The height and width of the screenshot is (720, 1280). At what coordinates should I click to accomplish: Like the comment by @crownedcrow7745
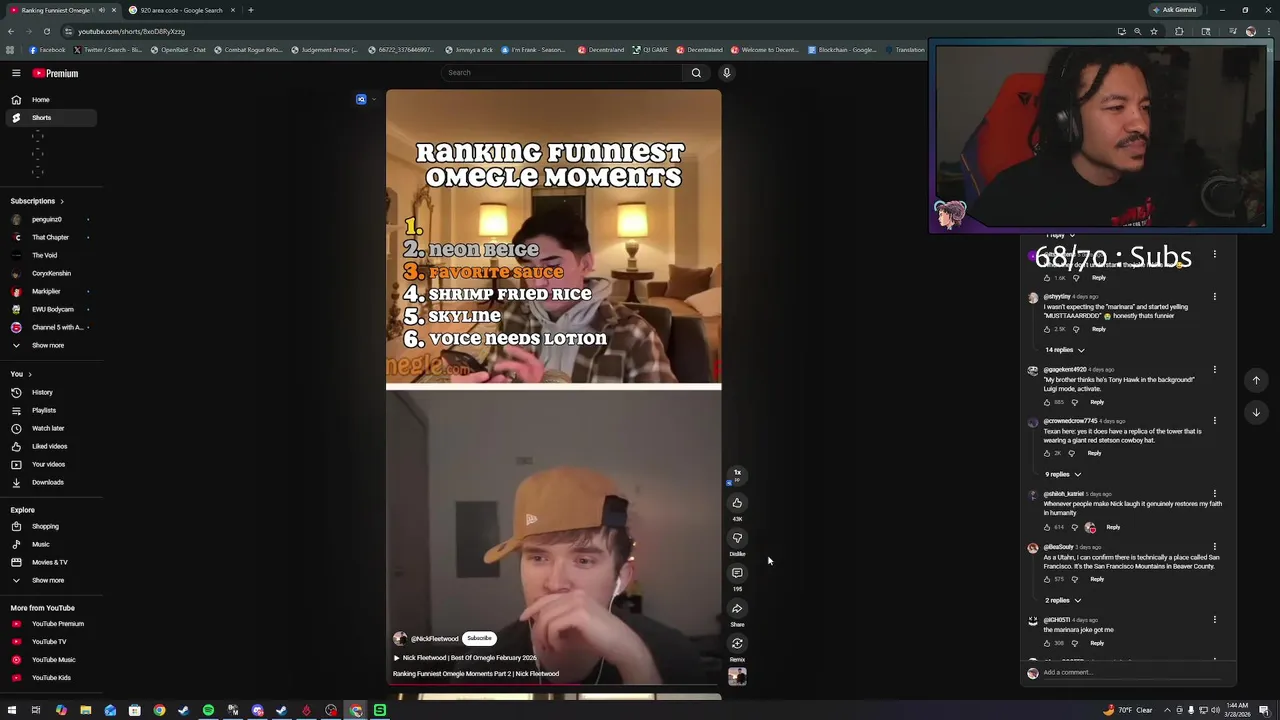coord(1047,453)
